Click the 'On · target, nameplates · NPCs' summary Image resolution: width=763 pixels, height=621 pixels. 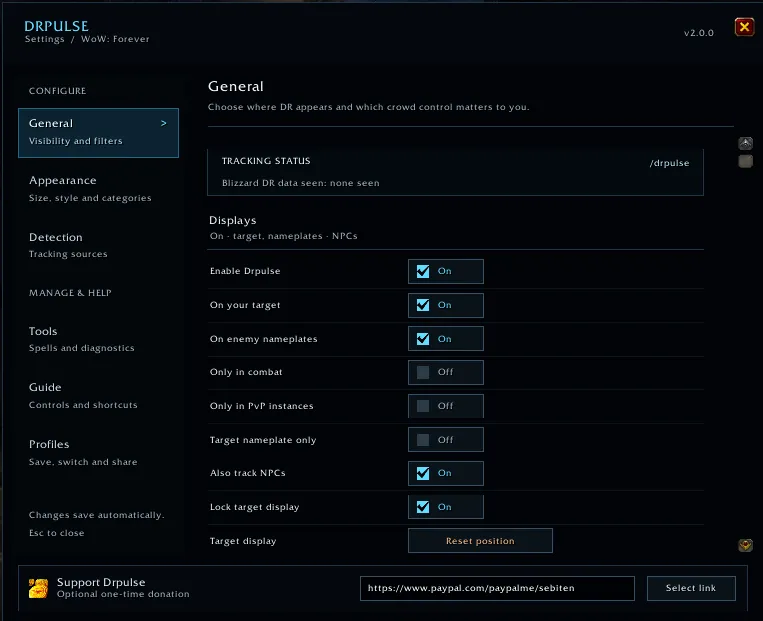[x=284, y=236]
